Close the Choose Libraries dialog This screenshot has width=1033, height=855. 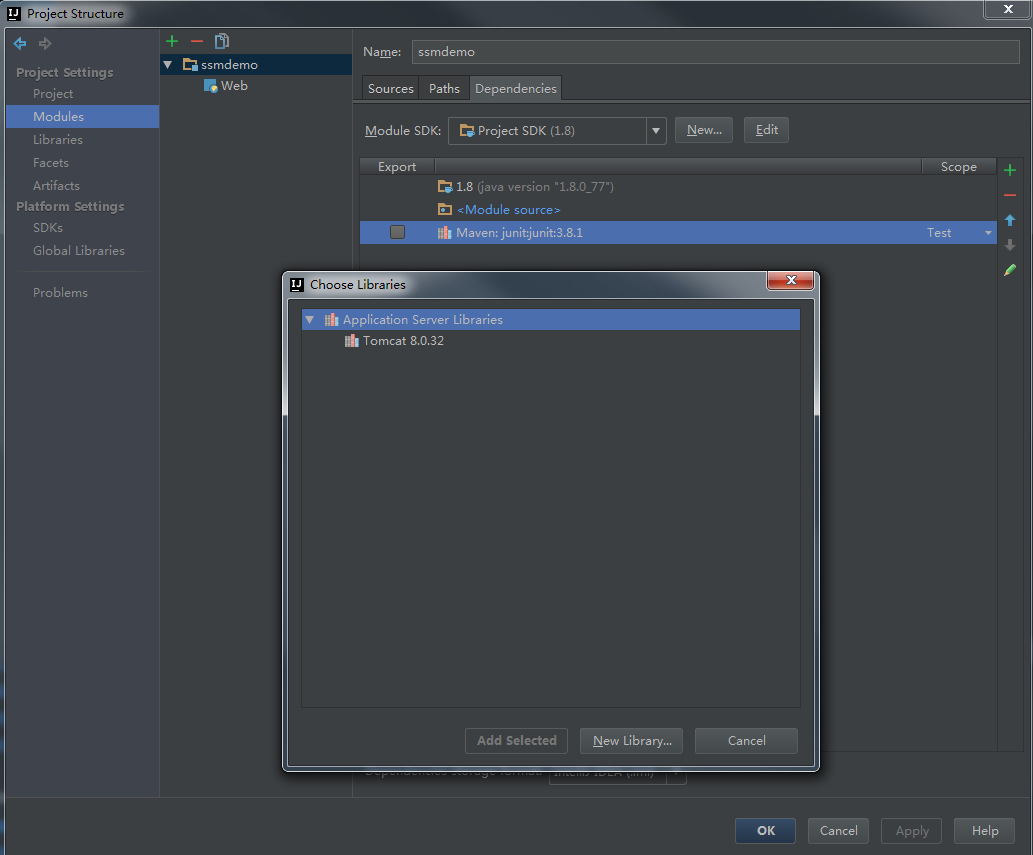pos(791,280)
